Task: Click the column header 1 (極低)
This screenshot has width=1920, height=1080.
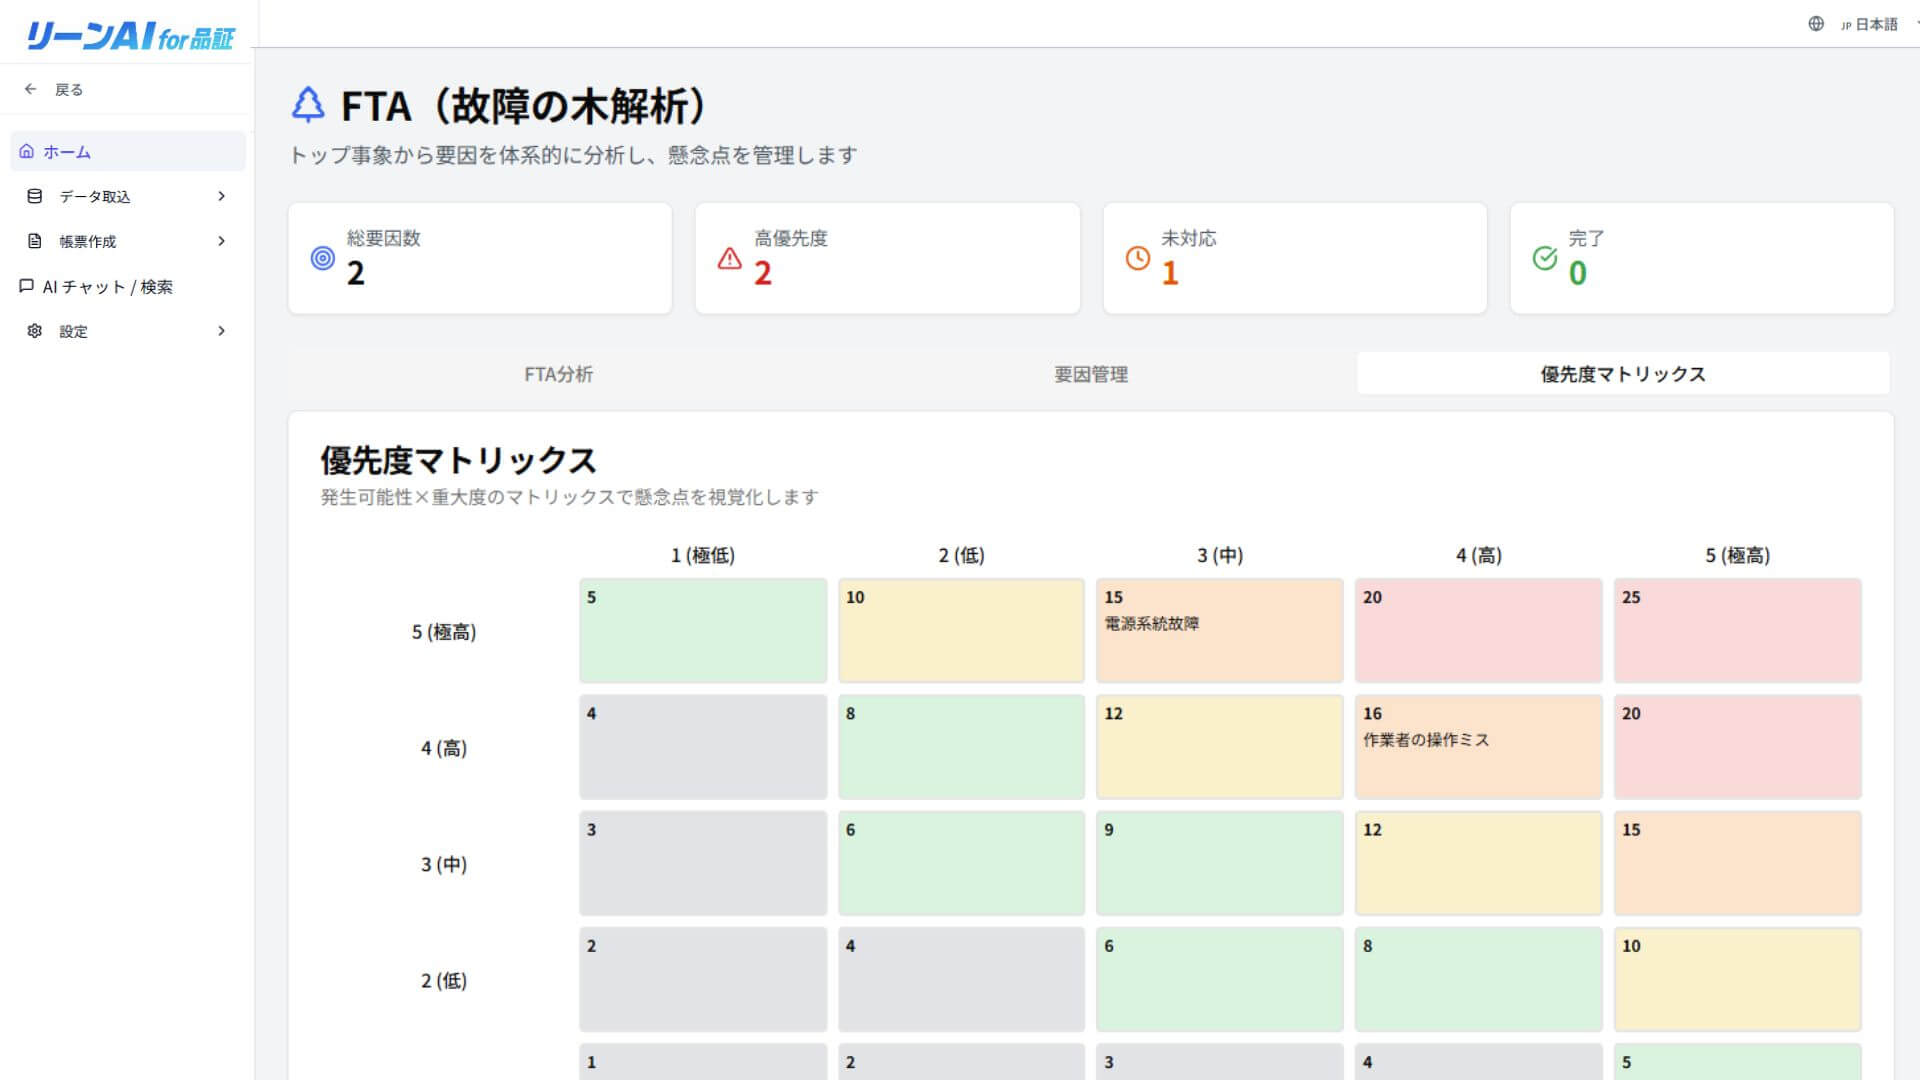Action: 703,555
